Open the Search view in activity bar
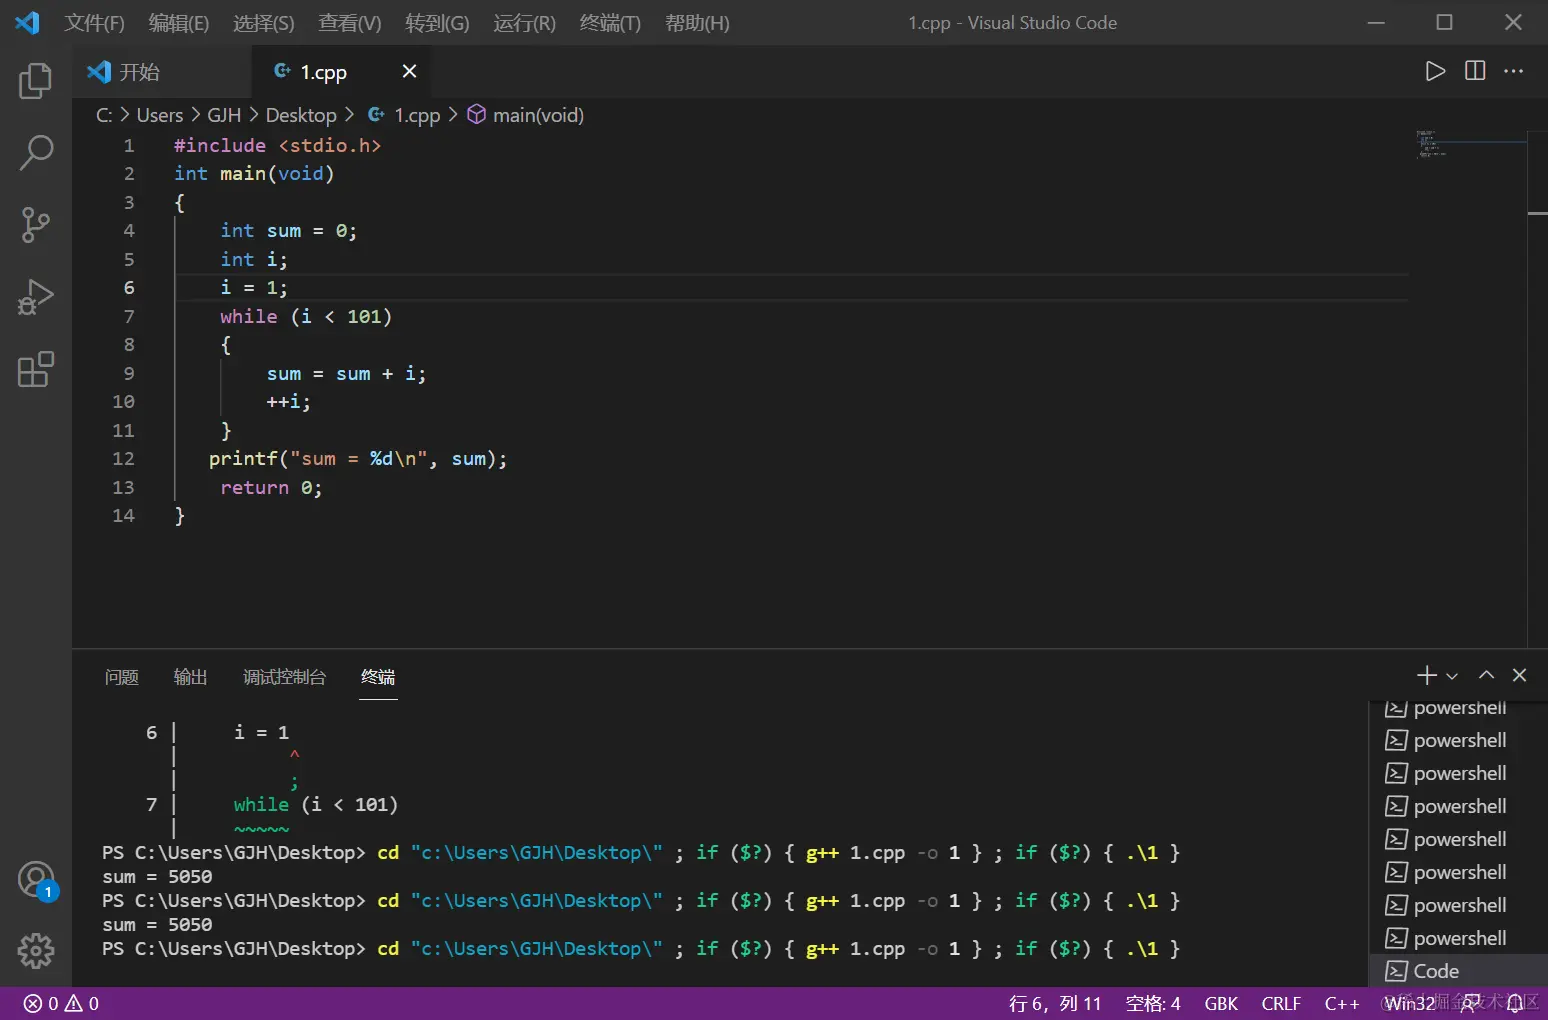Viewport: 1548px width, 1020px height. (x=36, y=153)
